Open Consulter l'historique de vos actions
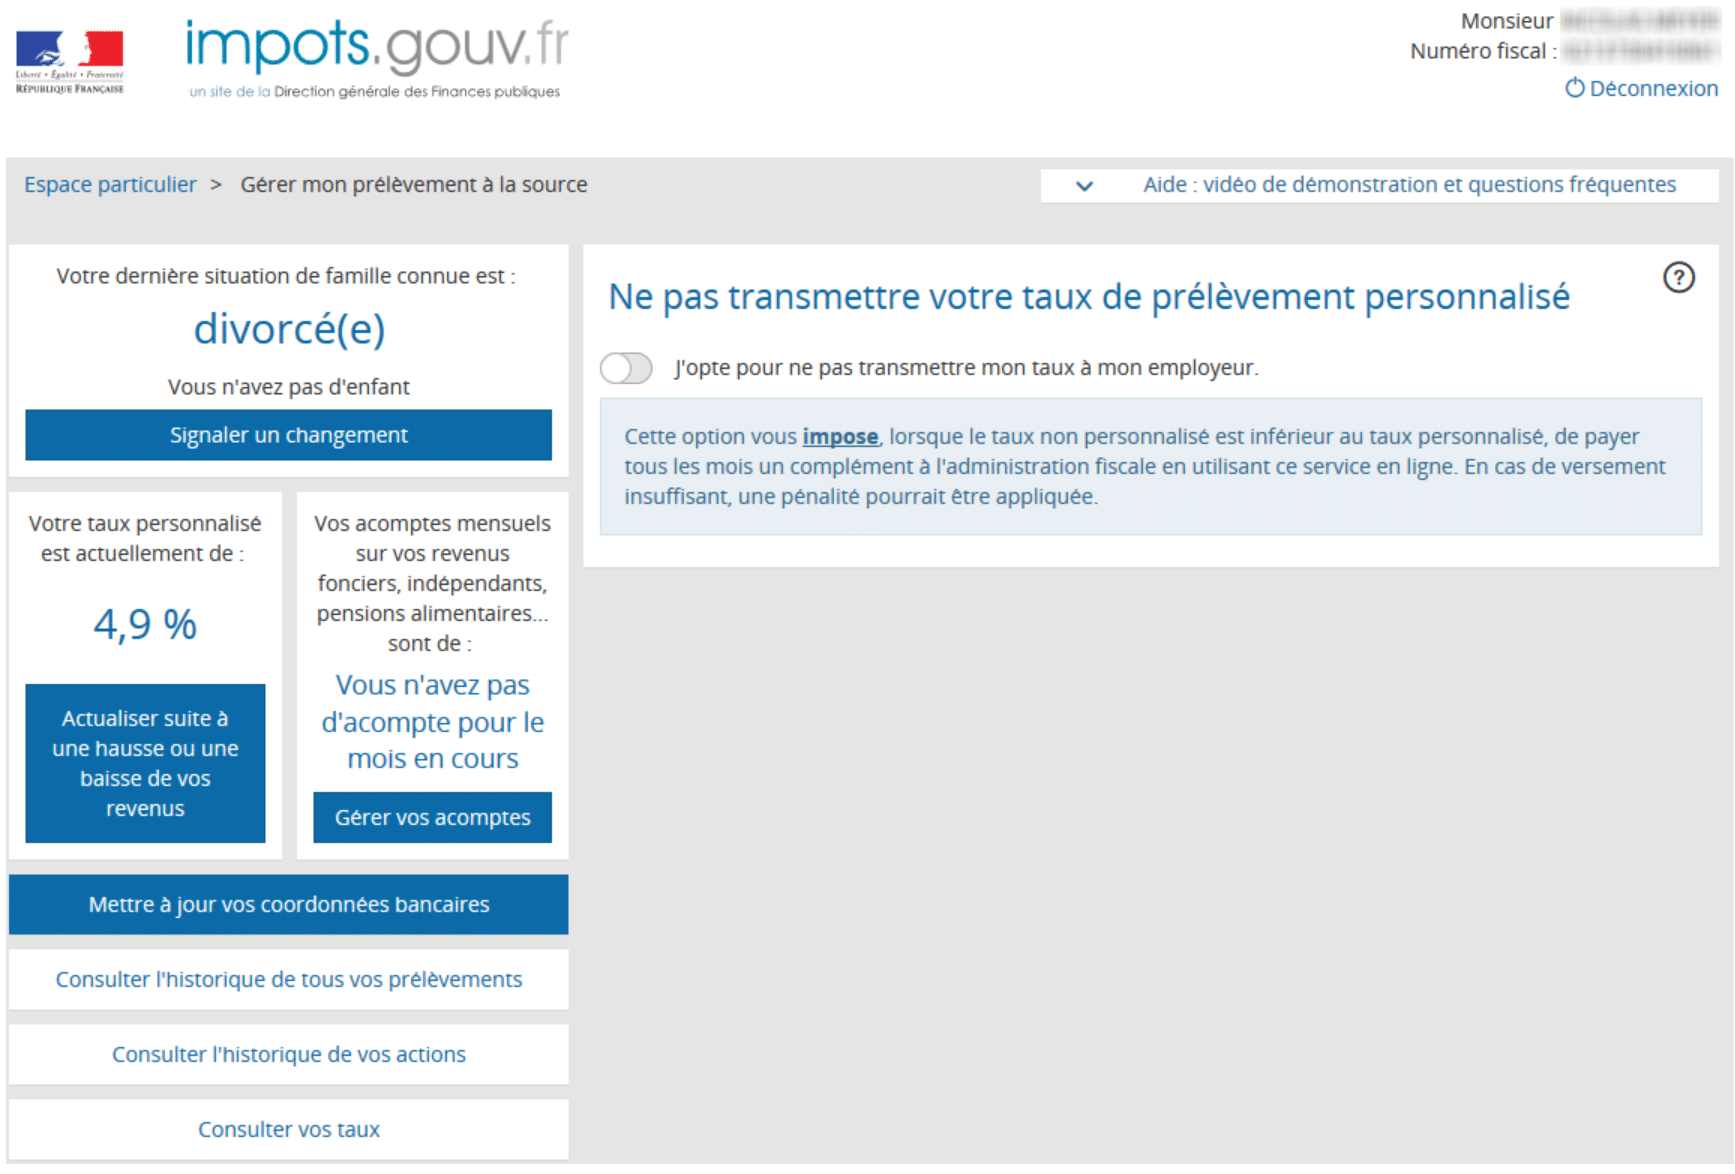The width and height of the screenshot is (1735, 1174). click(288, 1054)
